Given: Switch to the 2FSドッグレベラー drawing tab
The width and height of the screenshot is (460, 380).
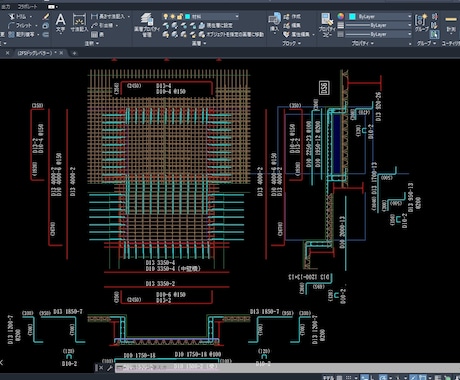Looking at the screenshot, I should coord(35,53).
